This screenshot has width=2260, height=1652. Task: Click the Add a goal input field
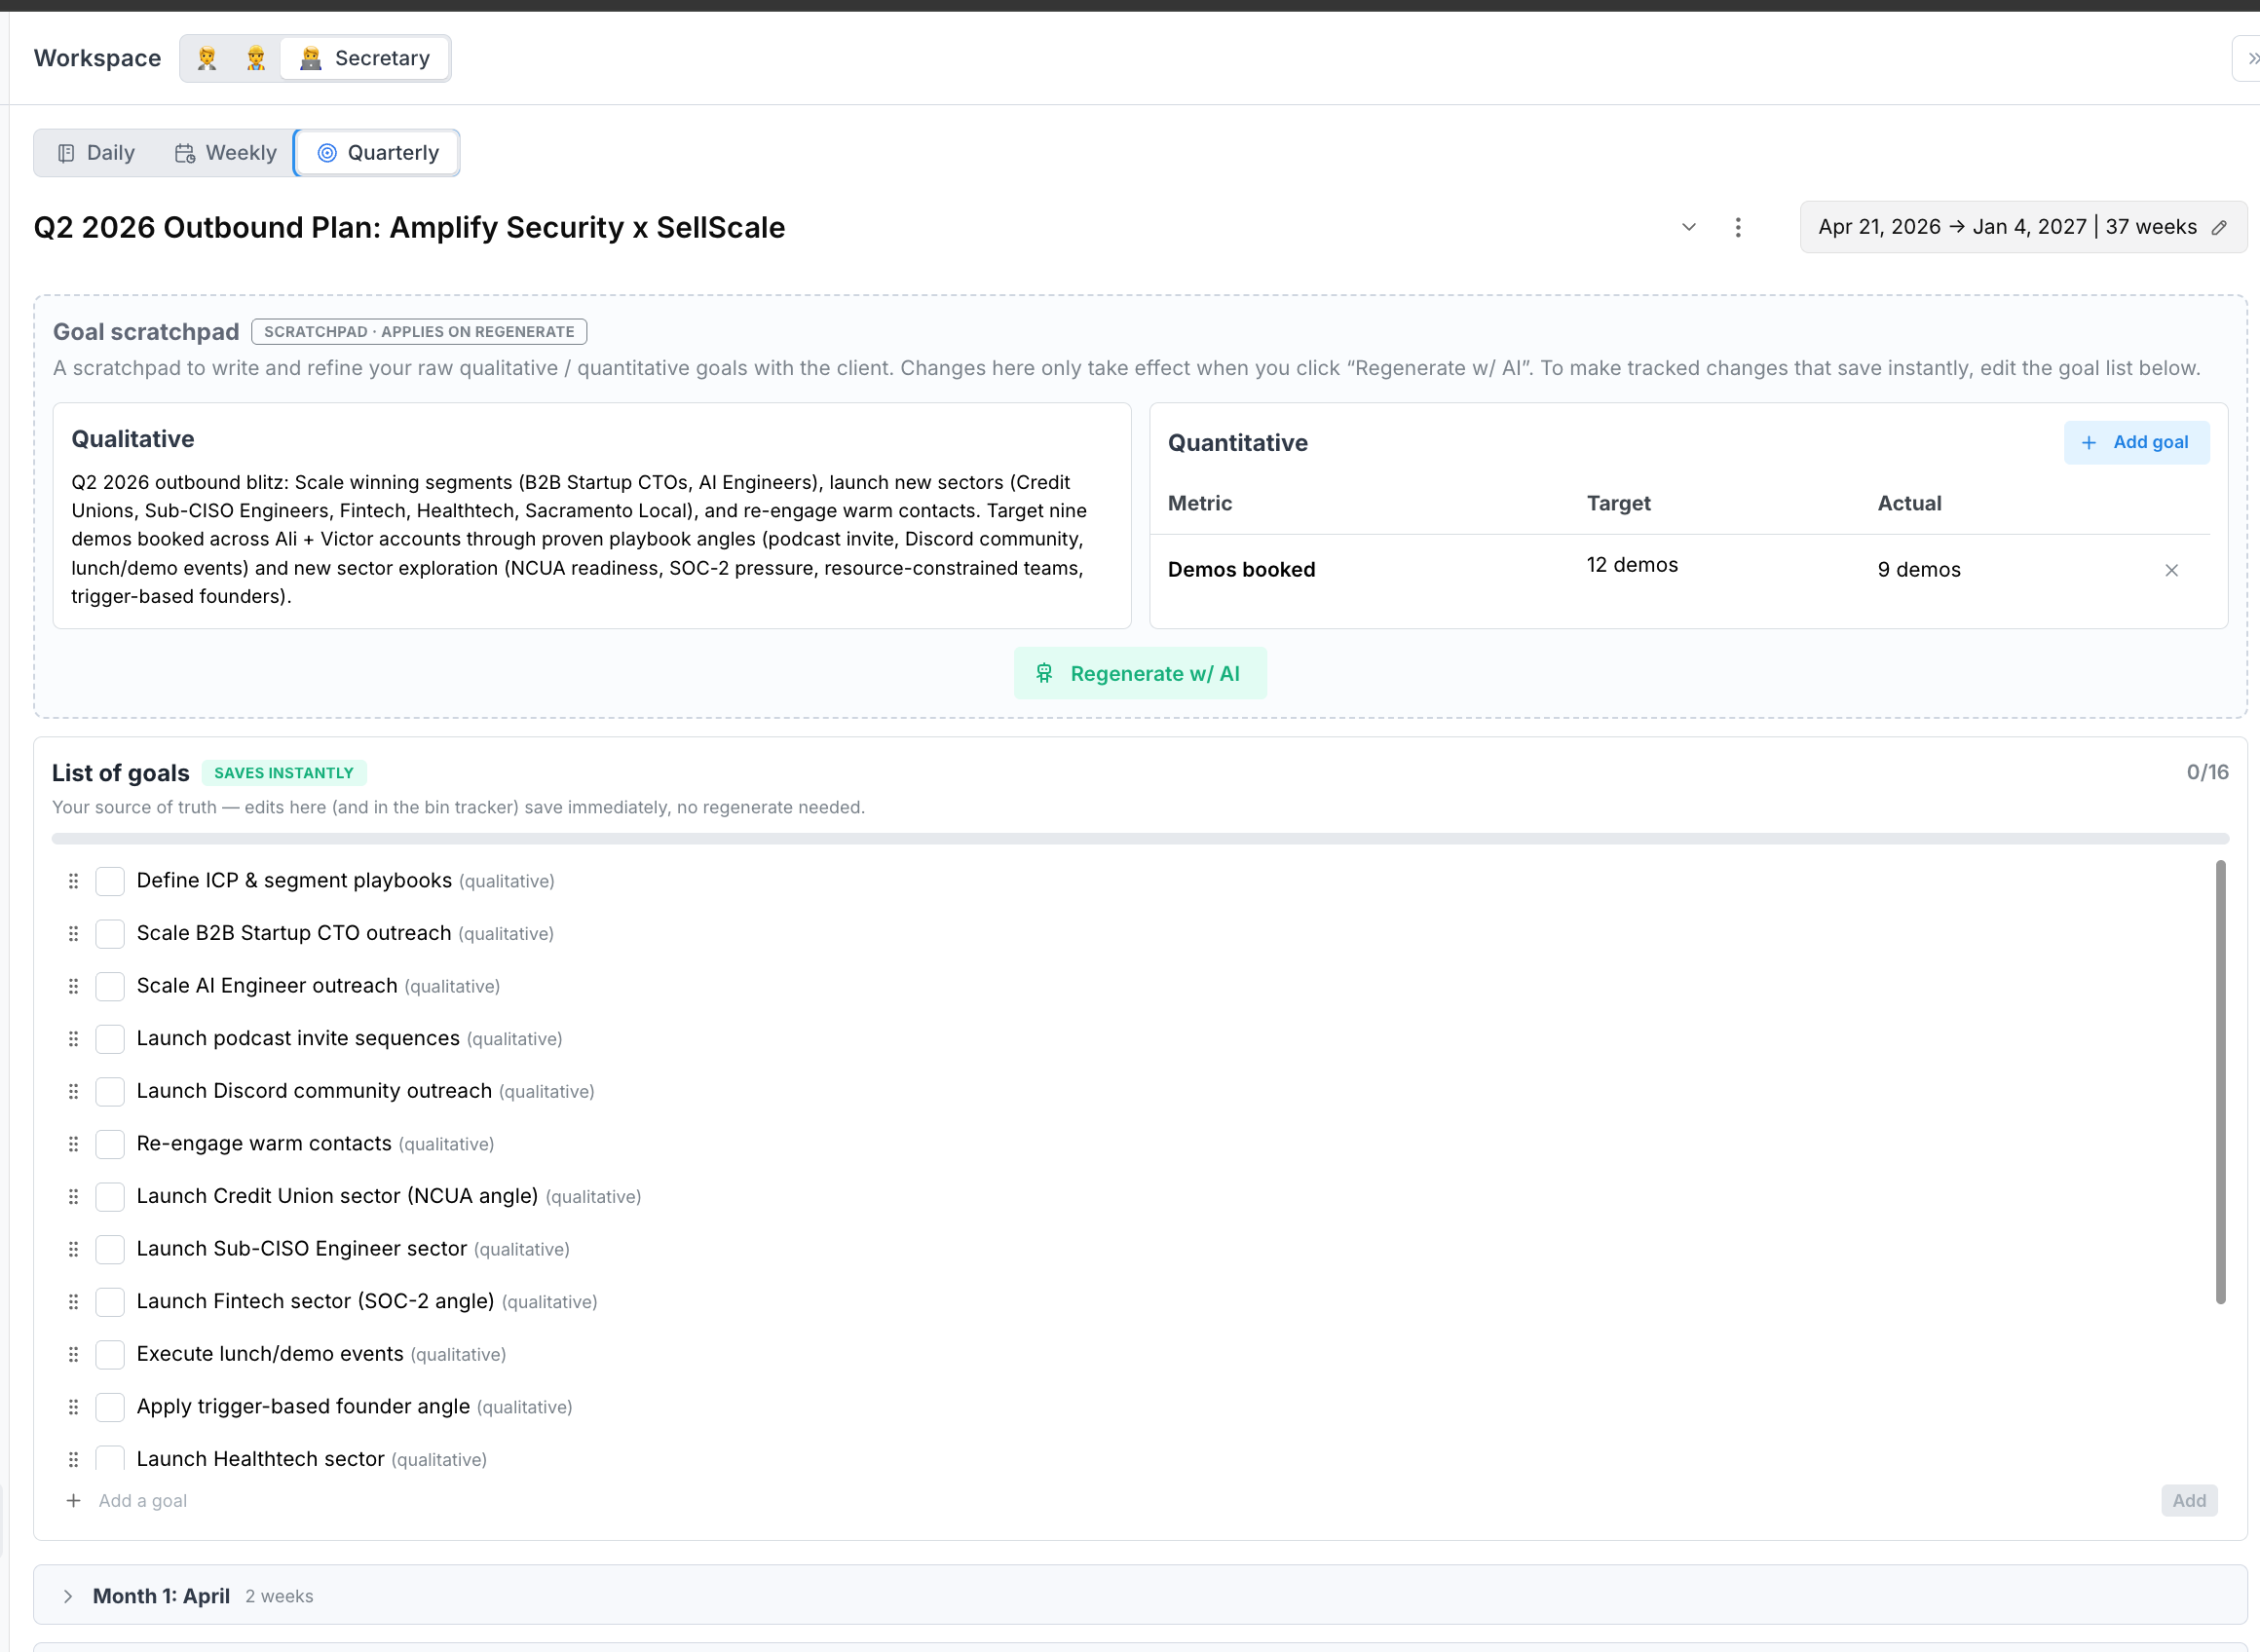(1120, 1500)
